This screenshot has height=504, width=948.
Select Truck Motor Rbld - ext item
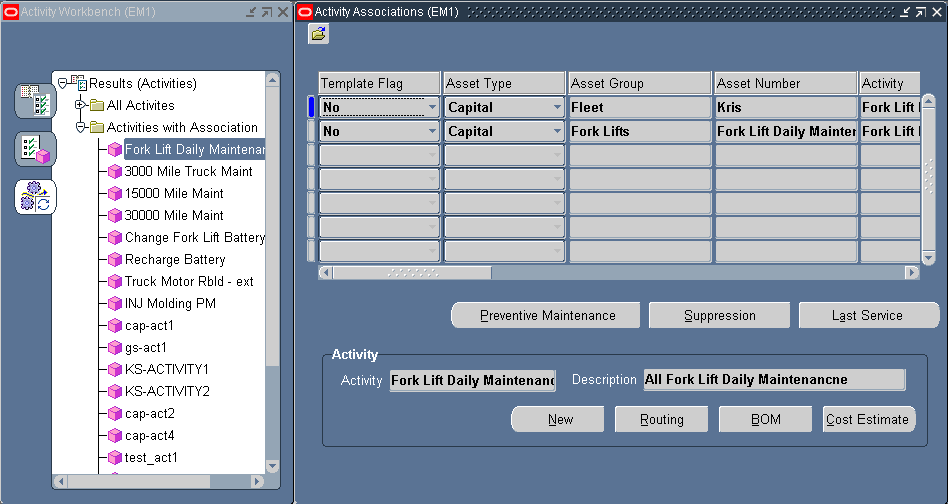click(x=189, y=282)
